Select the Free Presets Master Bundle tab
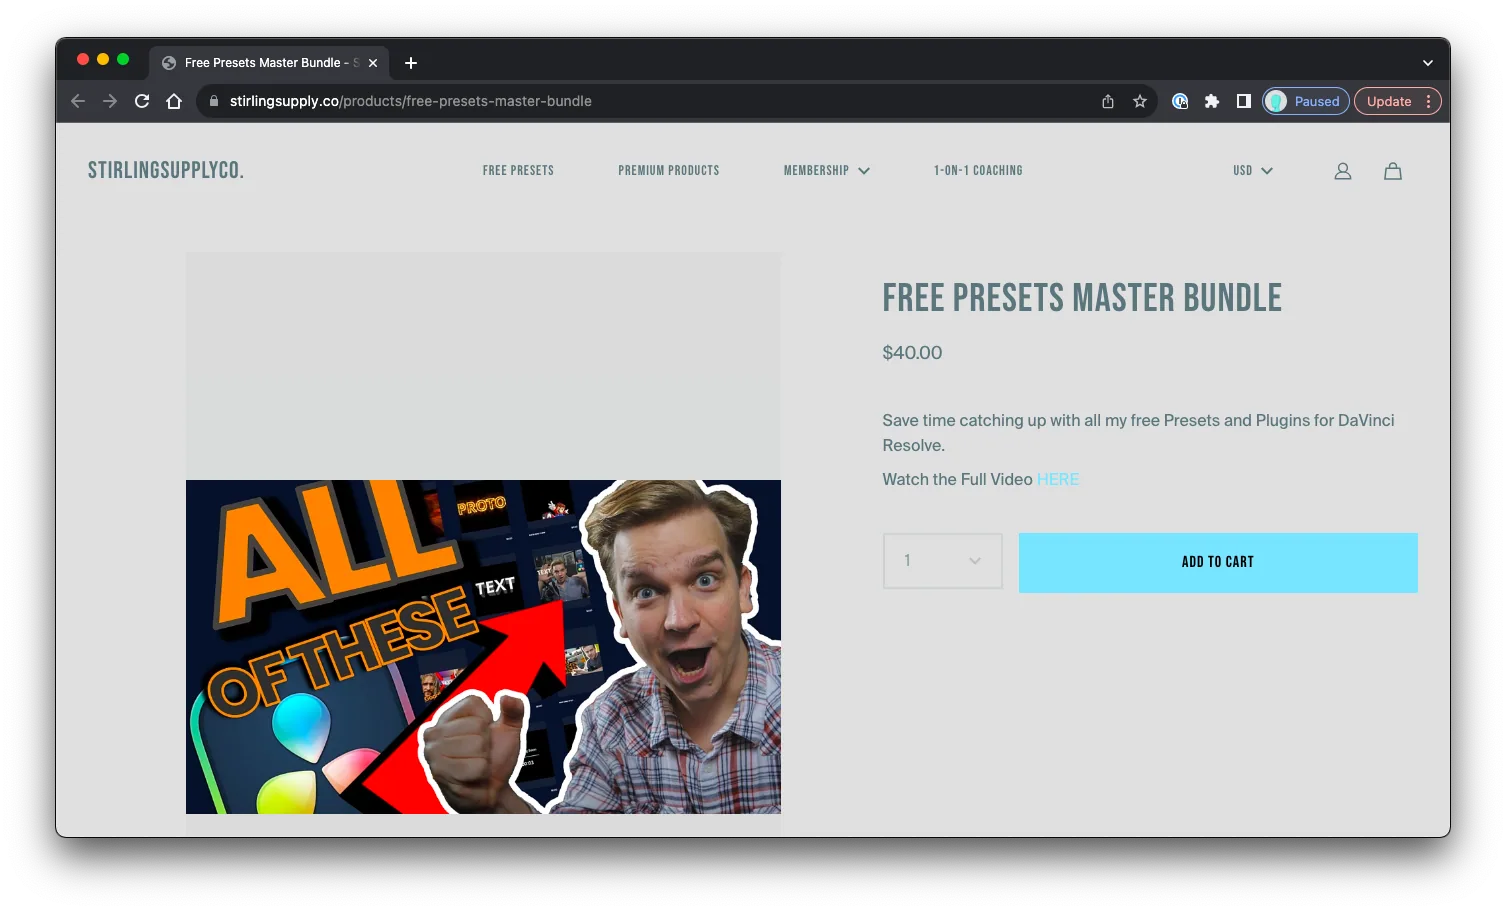 click(269, 63)
